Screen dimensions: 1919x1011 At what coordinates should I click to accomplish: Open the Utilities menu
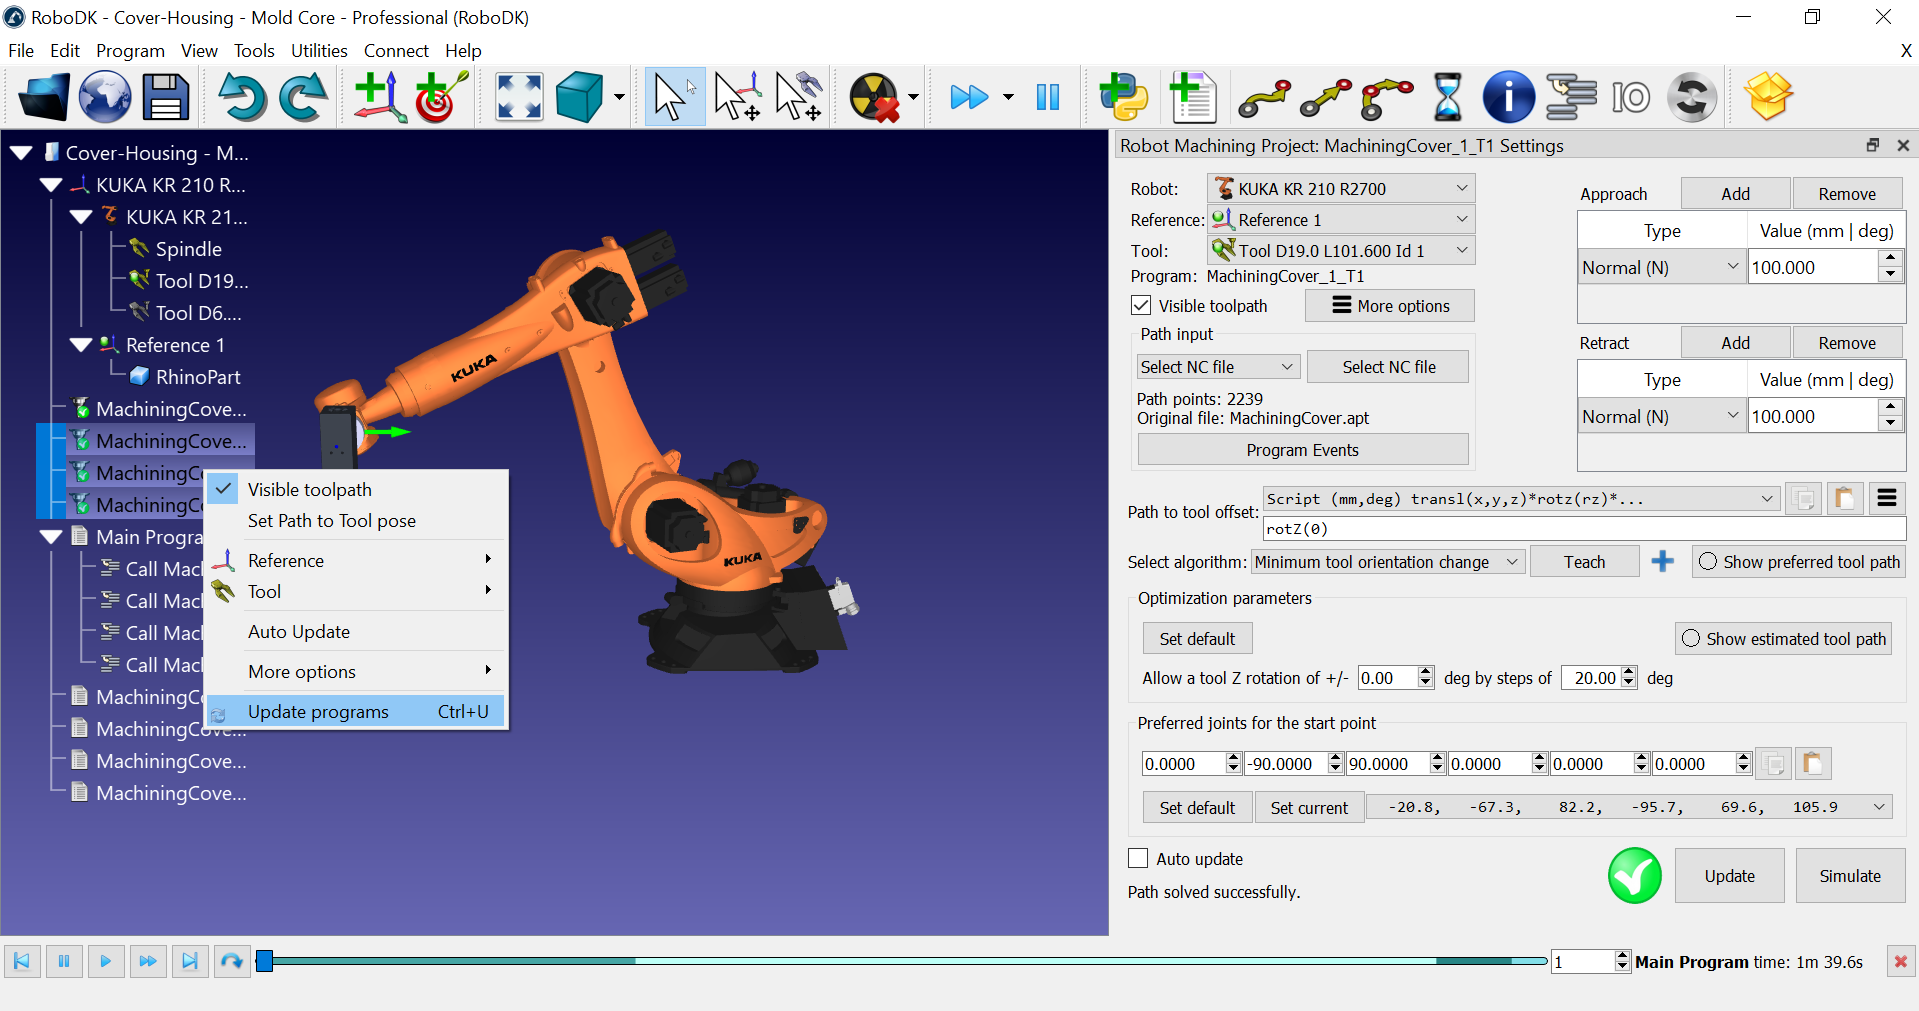(x=318, y=50)
